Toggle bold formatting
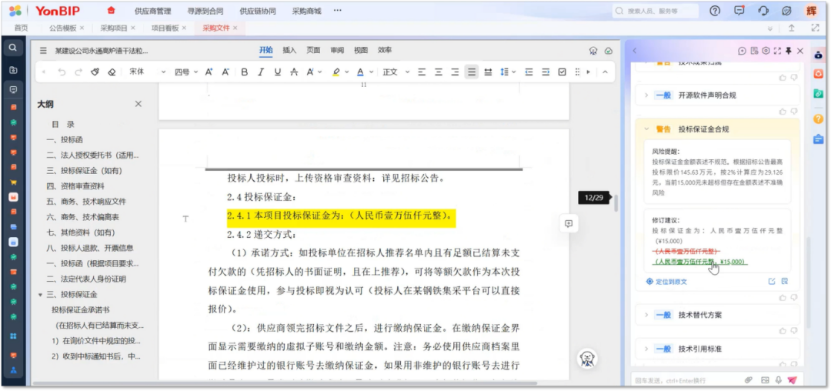Screen dimensions: 831x391 tap(244, 72)
